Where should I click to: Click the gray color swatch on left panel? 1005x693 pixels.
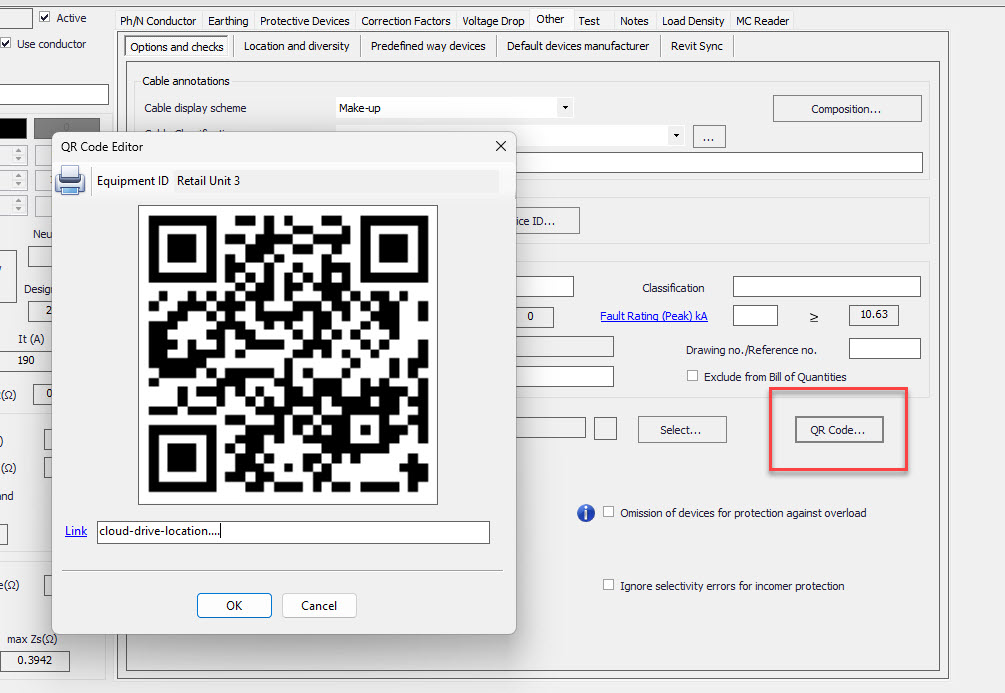click(67, 127)
